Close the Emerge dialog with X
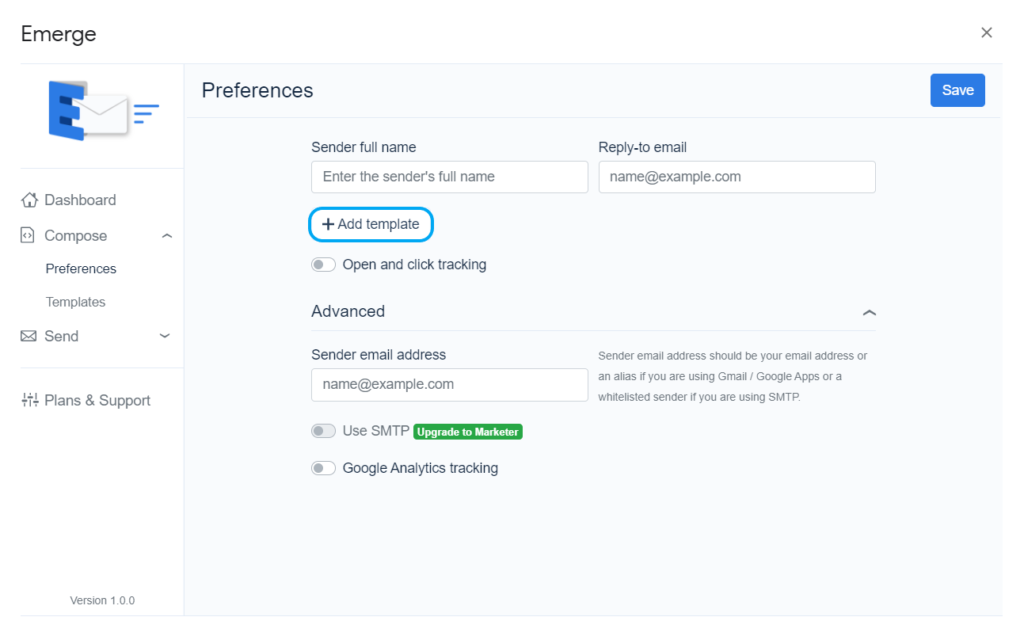Image resolution: width=1024 pixels, height=636 pixels. click(x=986, y=33)
